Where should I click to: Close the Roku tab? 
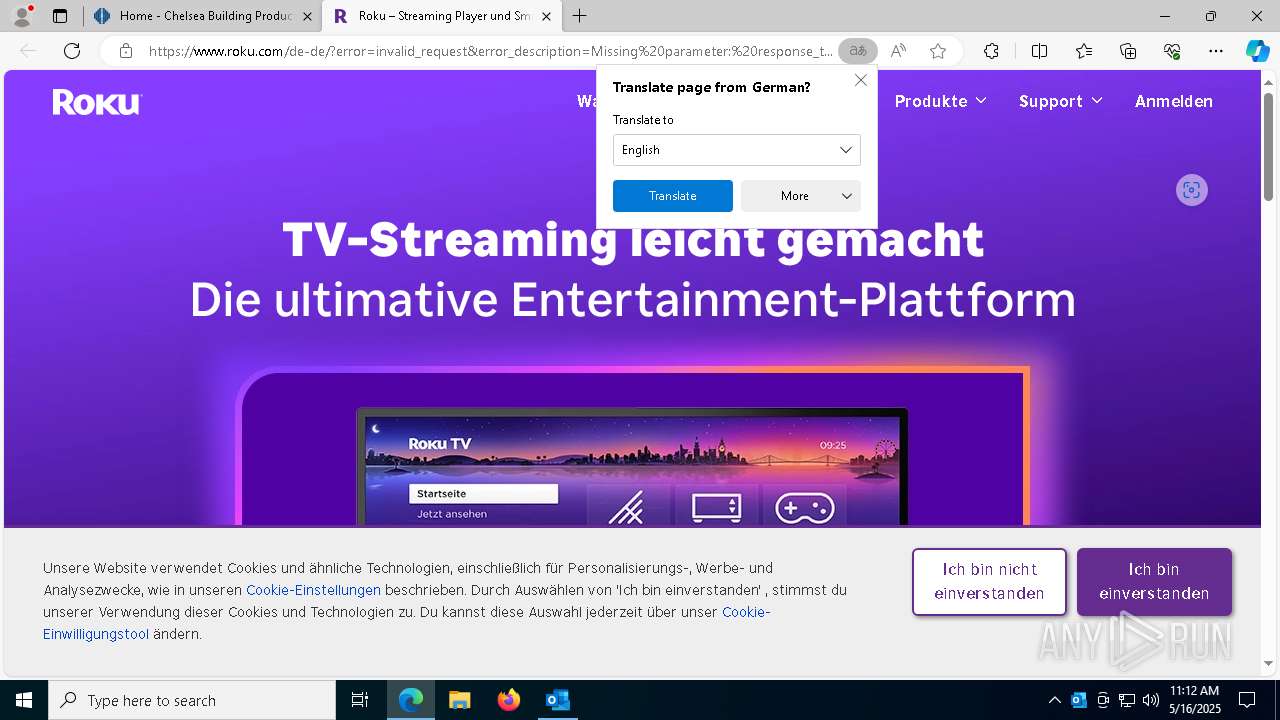546,16
